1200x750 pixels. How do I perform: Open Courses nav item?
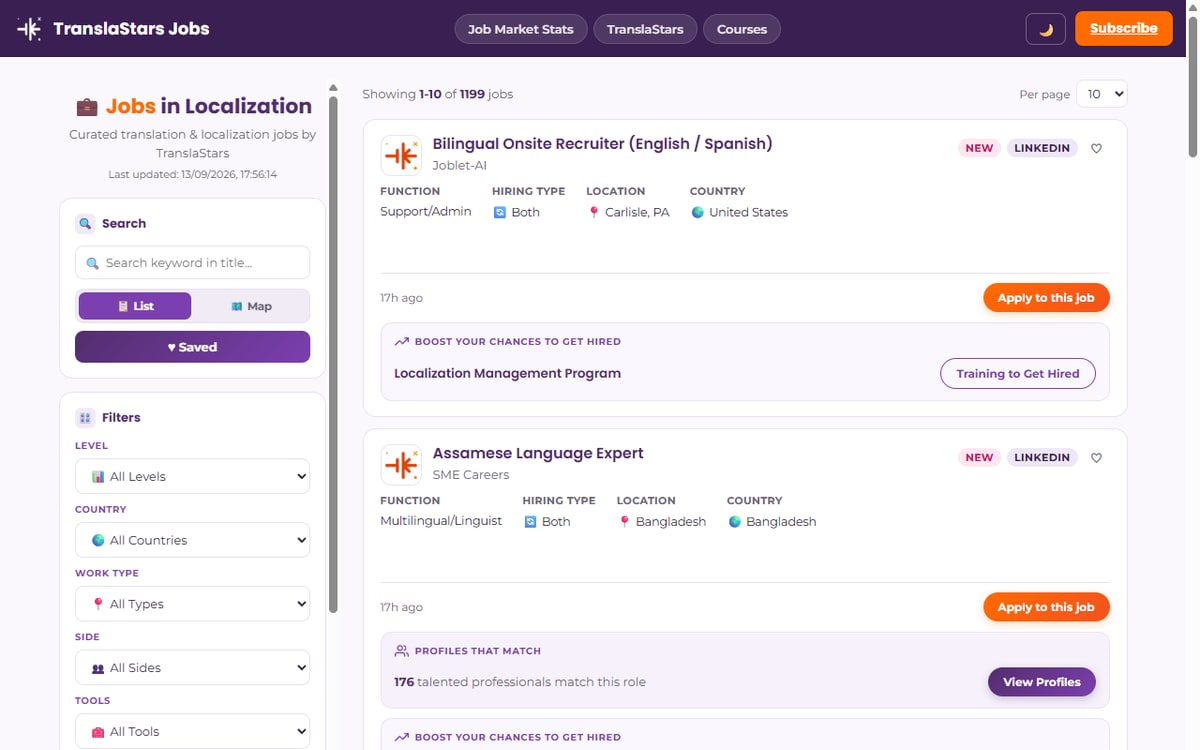pos(742,29)
